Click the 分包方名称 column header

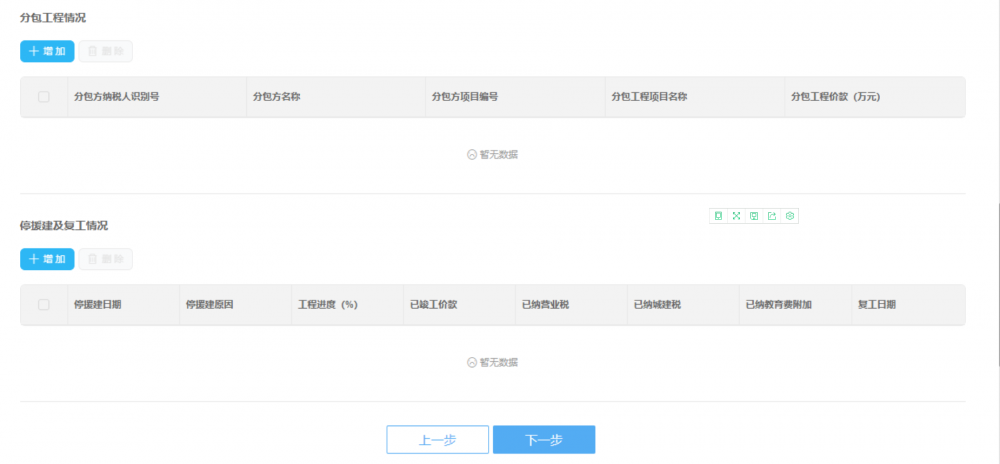(x=277, y=97)
